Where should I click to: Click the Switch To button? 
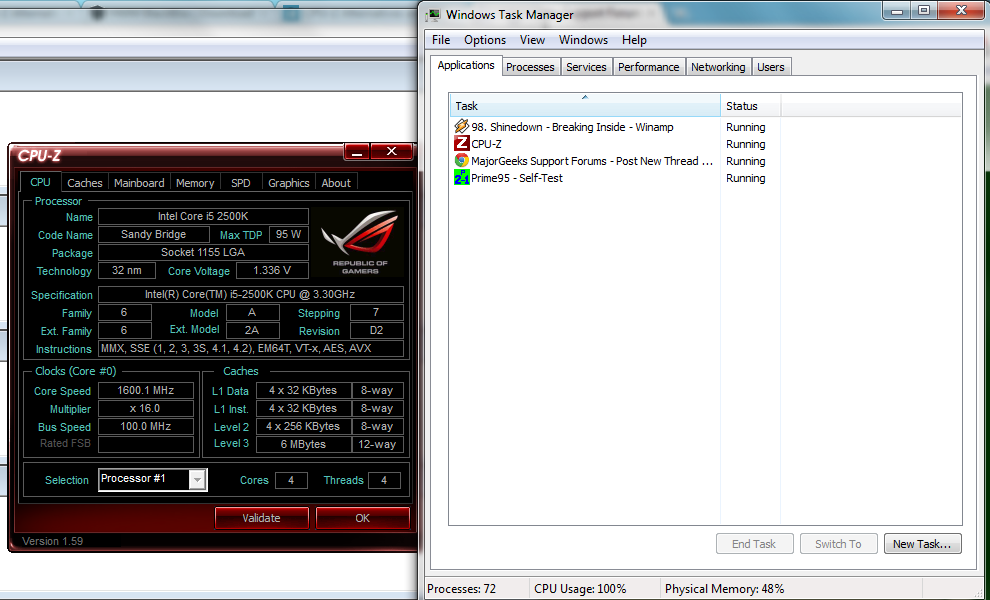click(x=838, y=544)
